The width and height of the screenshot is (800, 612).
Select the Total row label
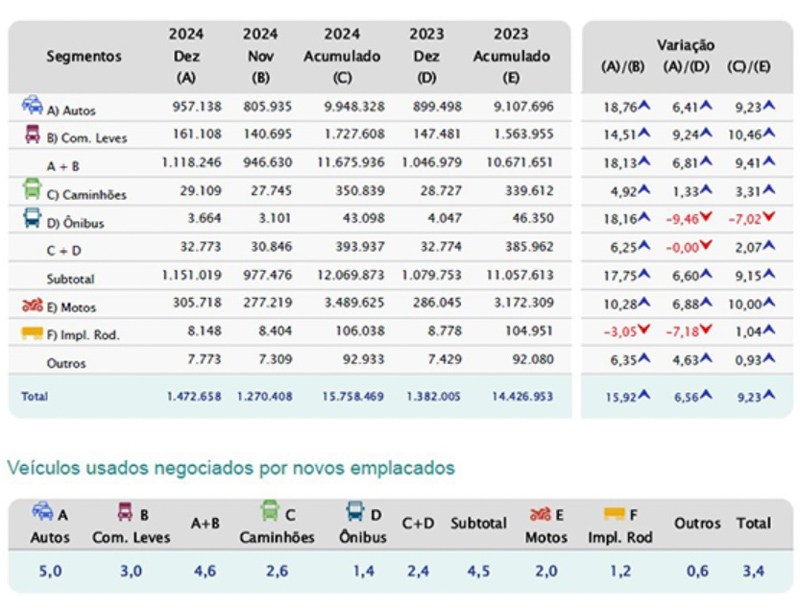[x=34, y=396]
